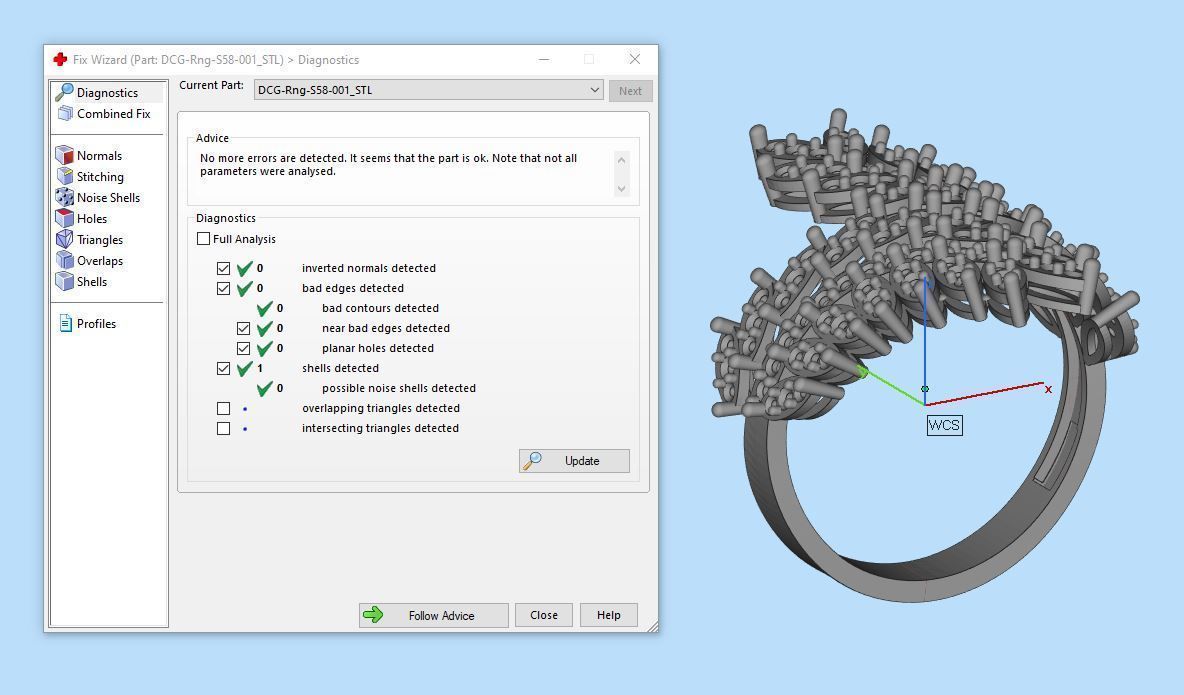1184x695 pixels.
Task: Click 'possible noise shells detected' text
Action: tap(399, 388)
